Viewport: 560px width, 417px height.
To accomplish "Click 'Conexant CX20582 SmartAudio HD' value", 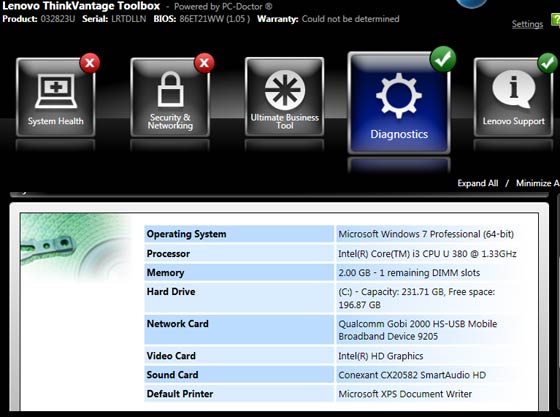I will 412,375.
